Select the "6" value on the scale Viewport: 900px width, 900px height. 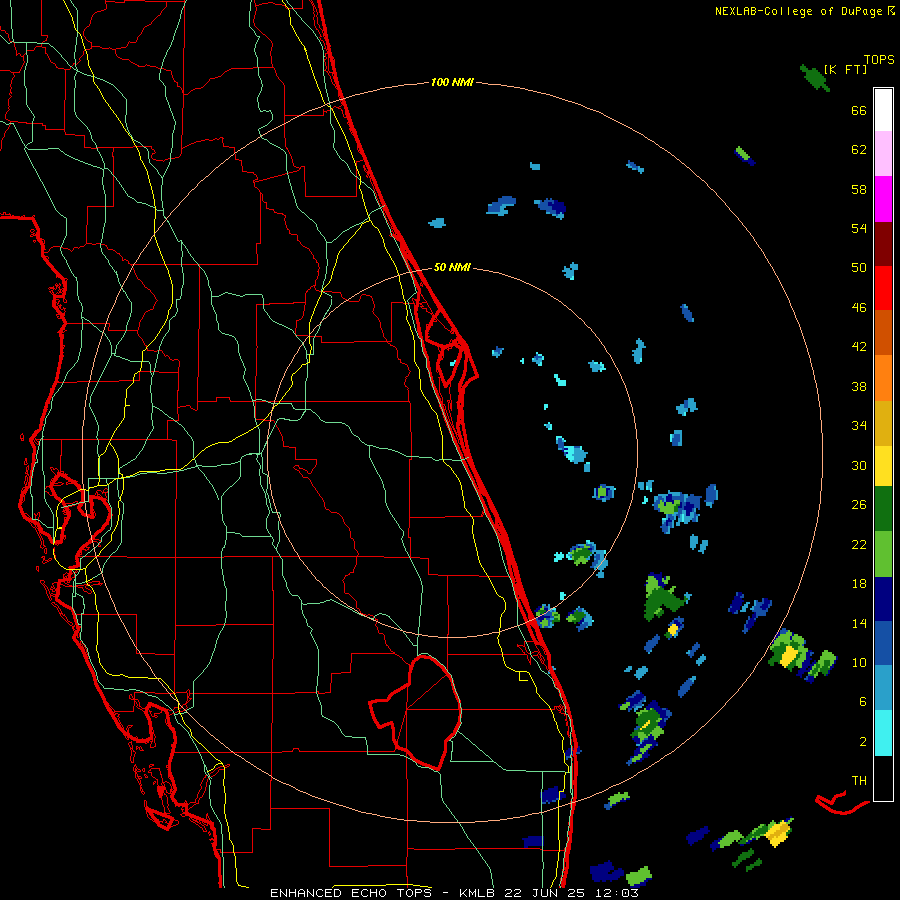(863, 702)
